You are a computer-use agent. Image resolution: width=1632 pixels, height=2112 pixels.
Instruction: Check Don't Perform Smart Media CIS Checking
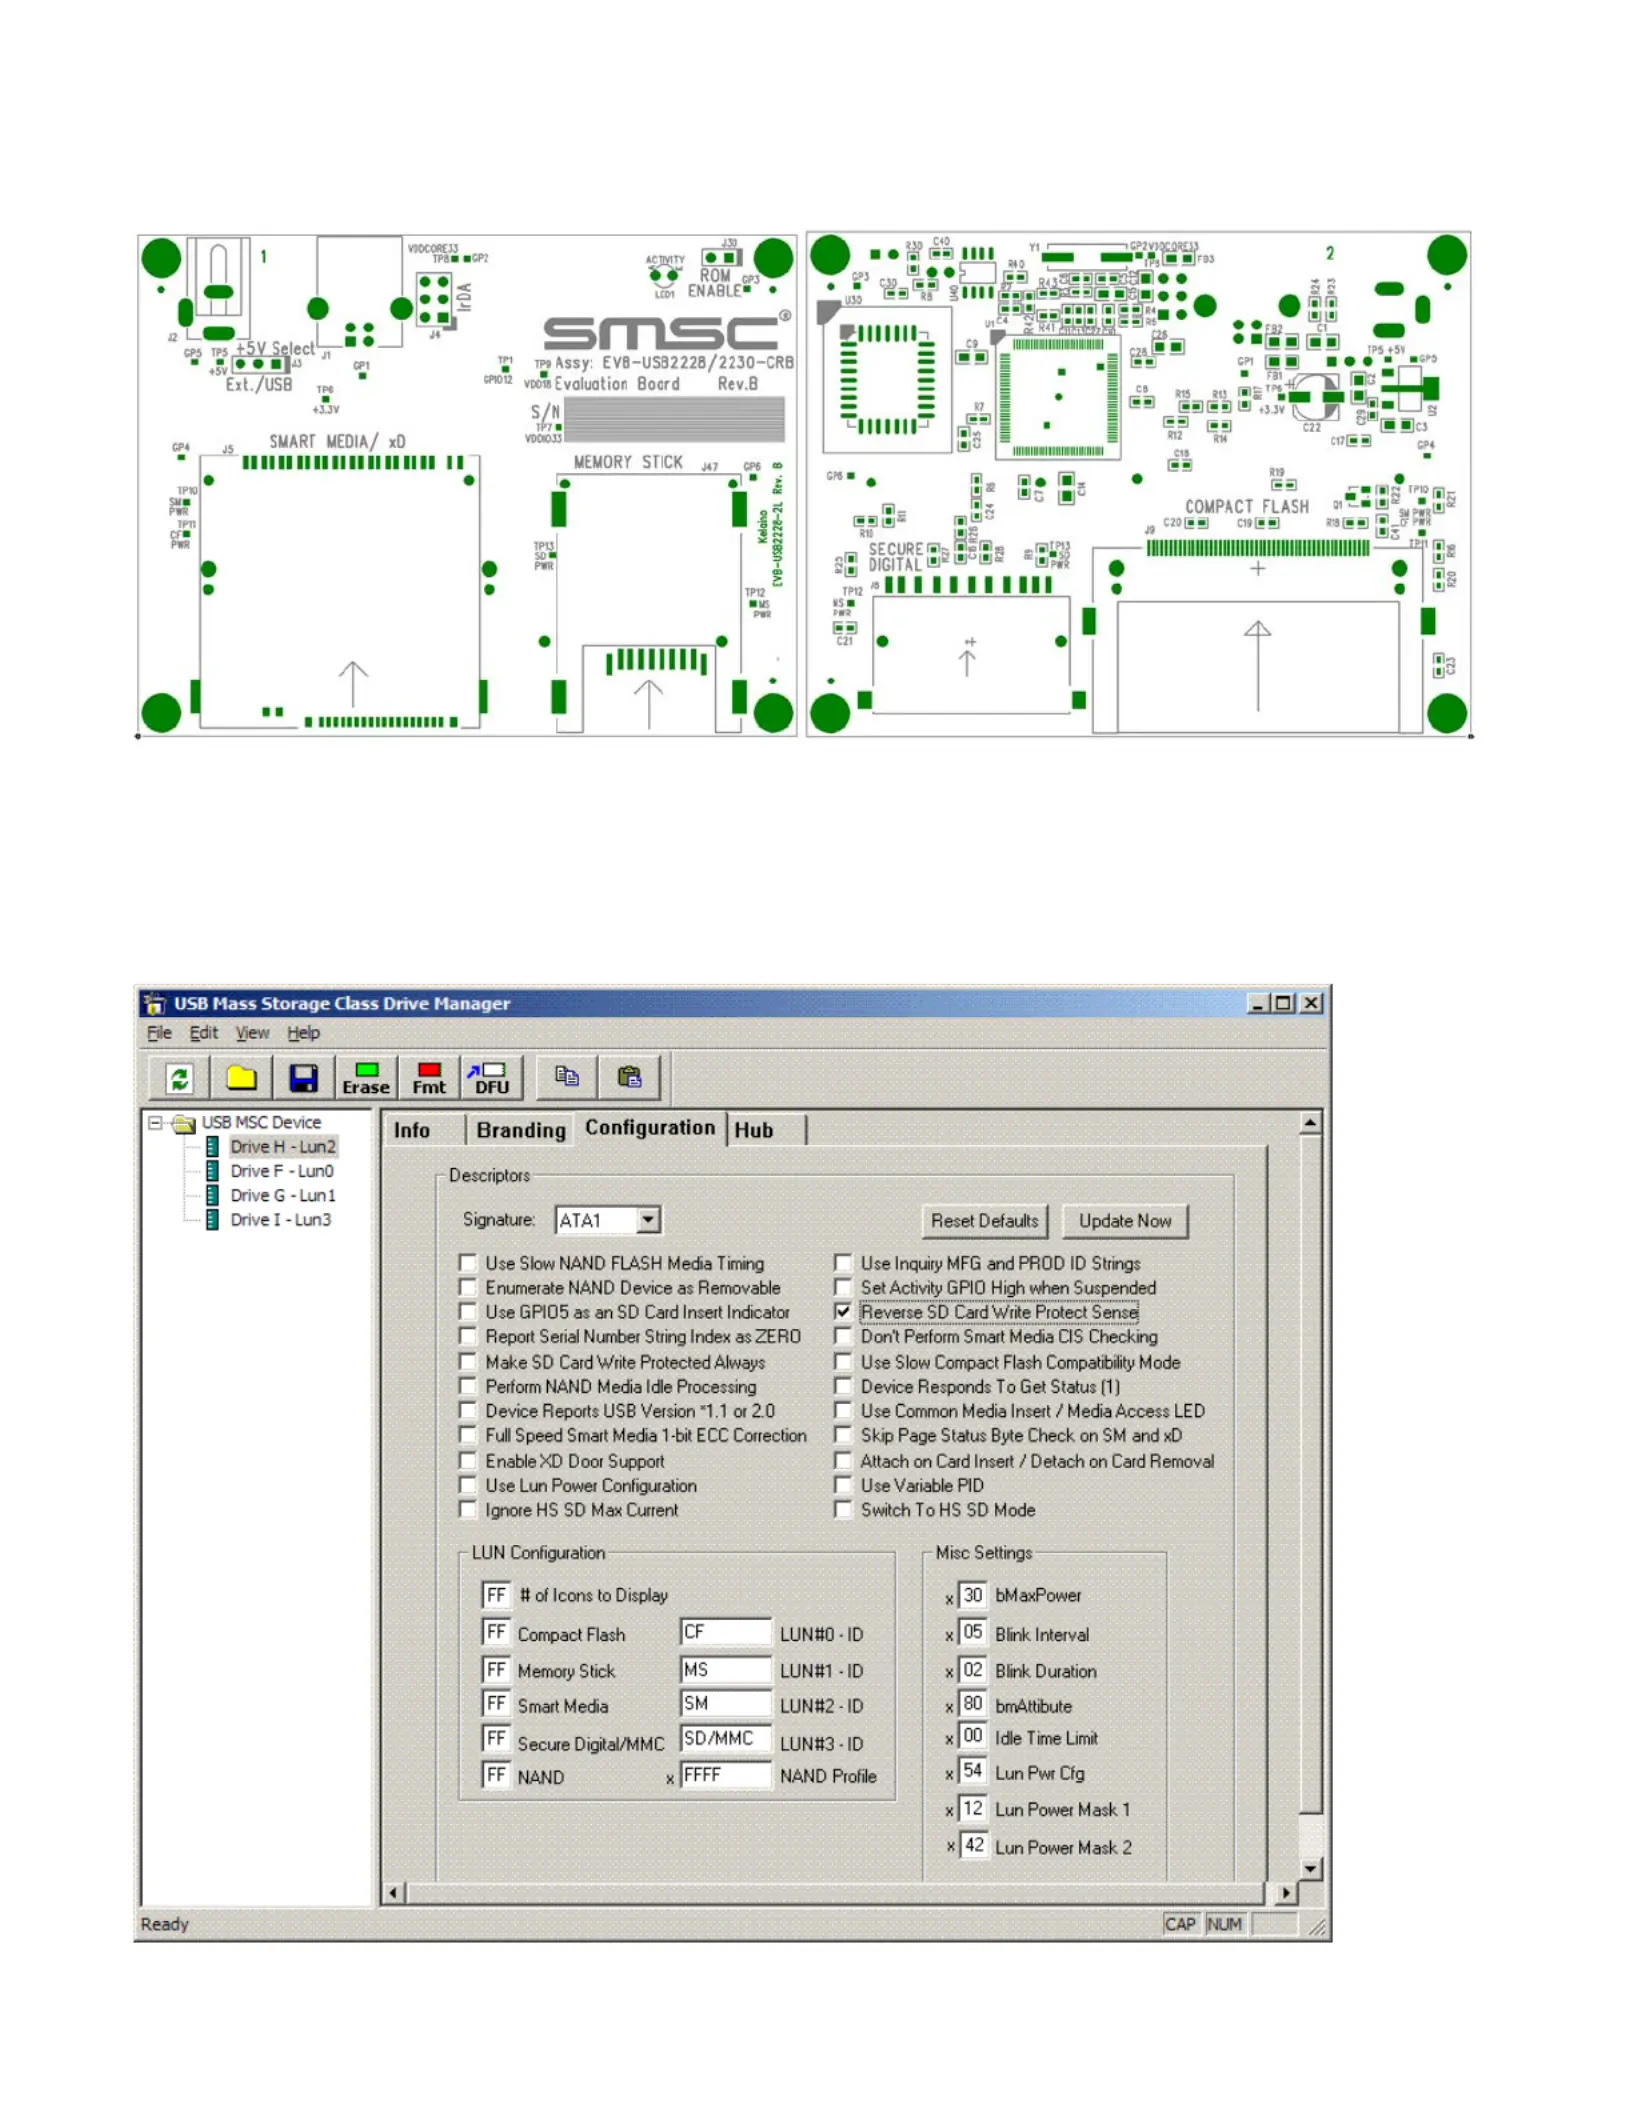point(843,1336)
